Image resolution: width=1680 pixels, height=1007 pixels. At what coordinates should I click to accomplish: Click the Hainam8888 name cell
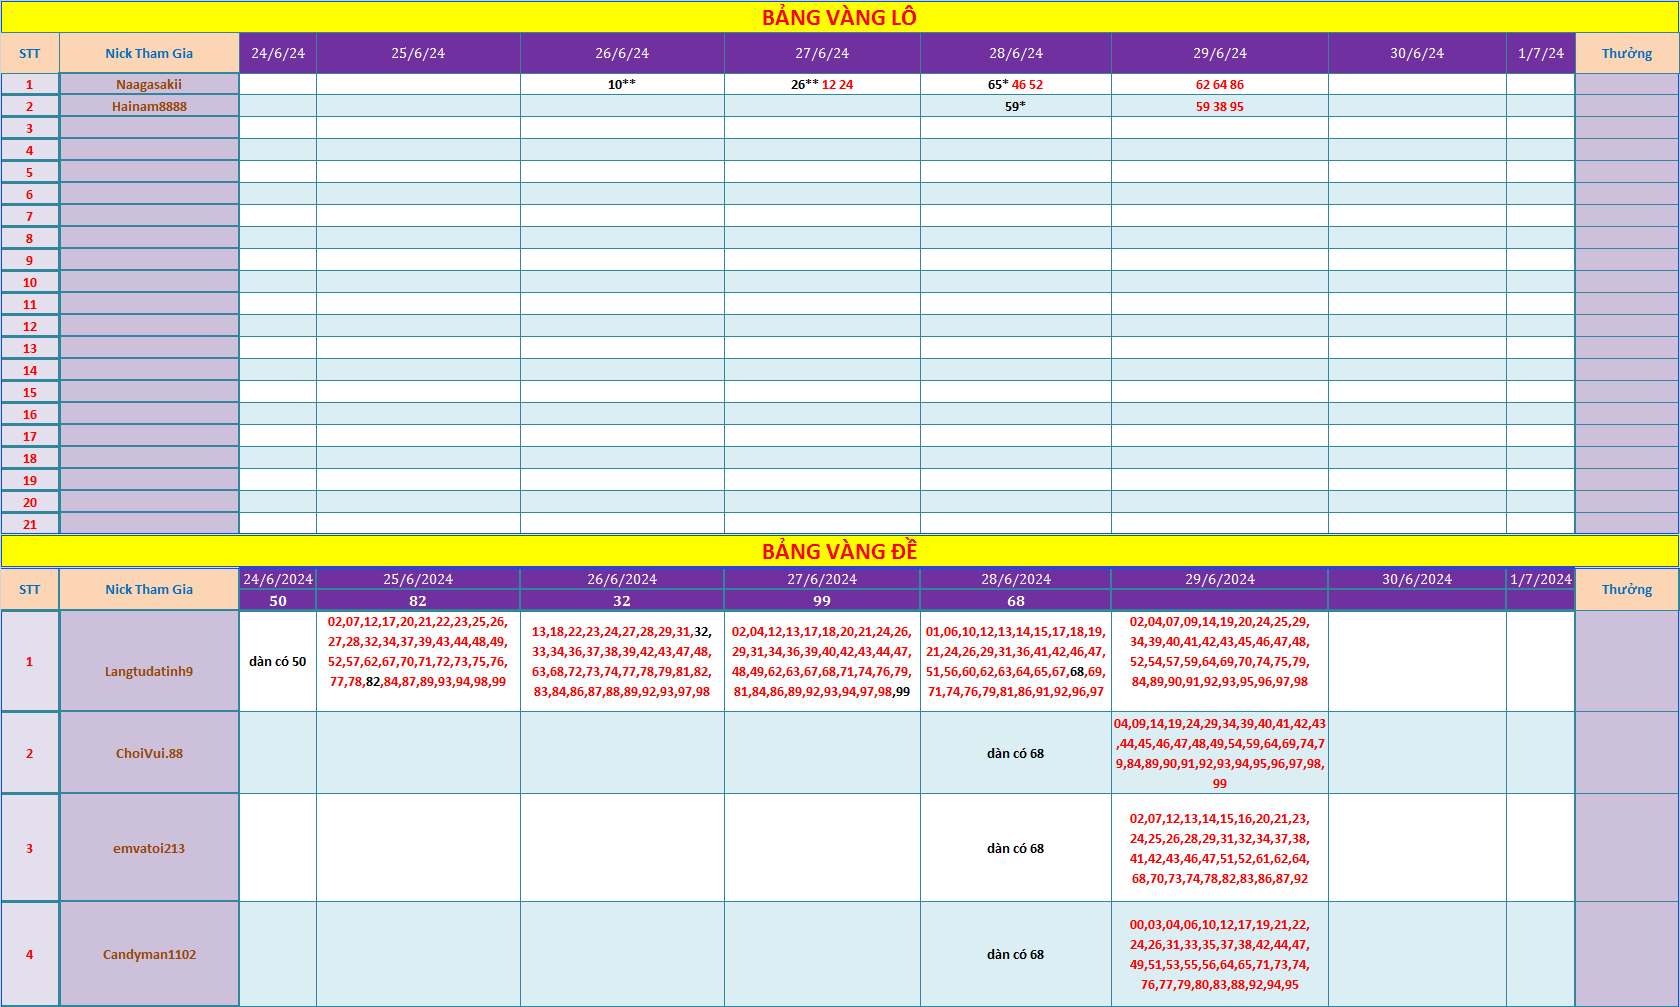[x=149, y=106]
